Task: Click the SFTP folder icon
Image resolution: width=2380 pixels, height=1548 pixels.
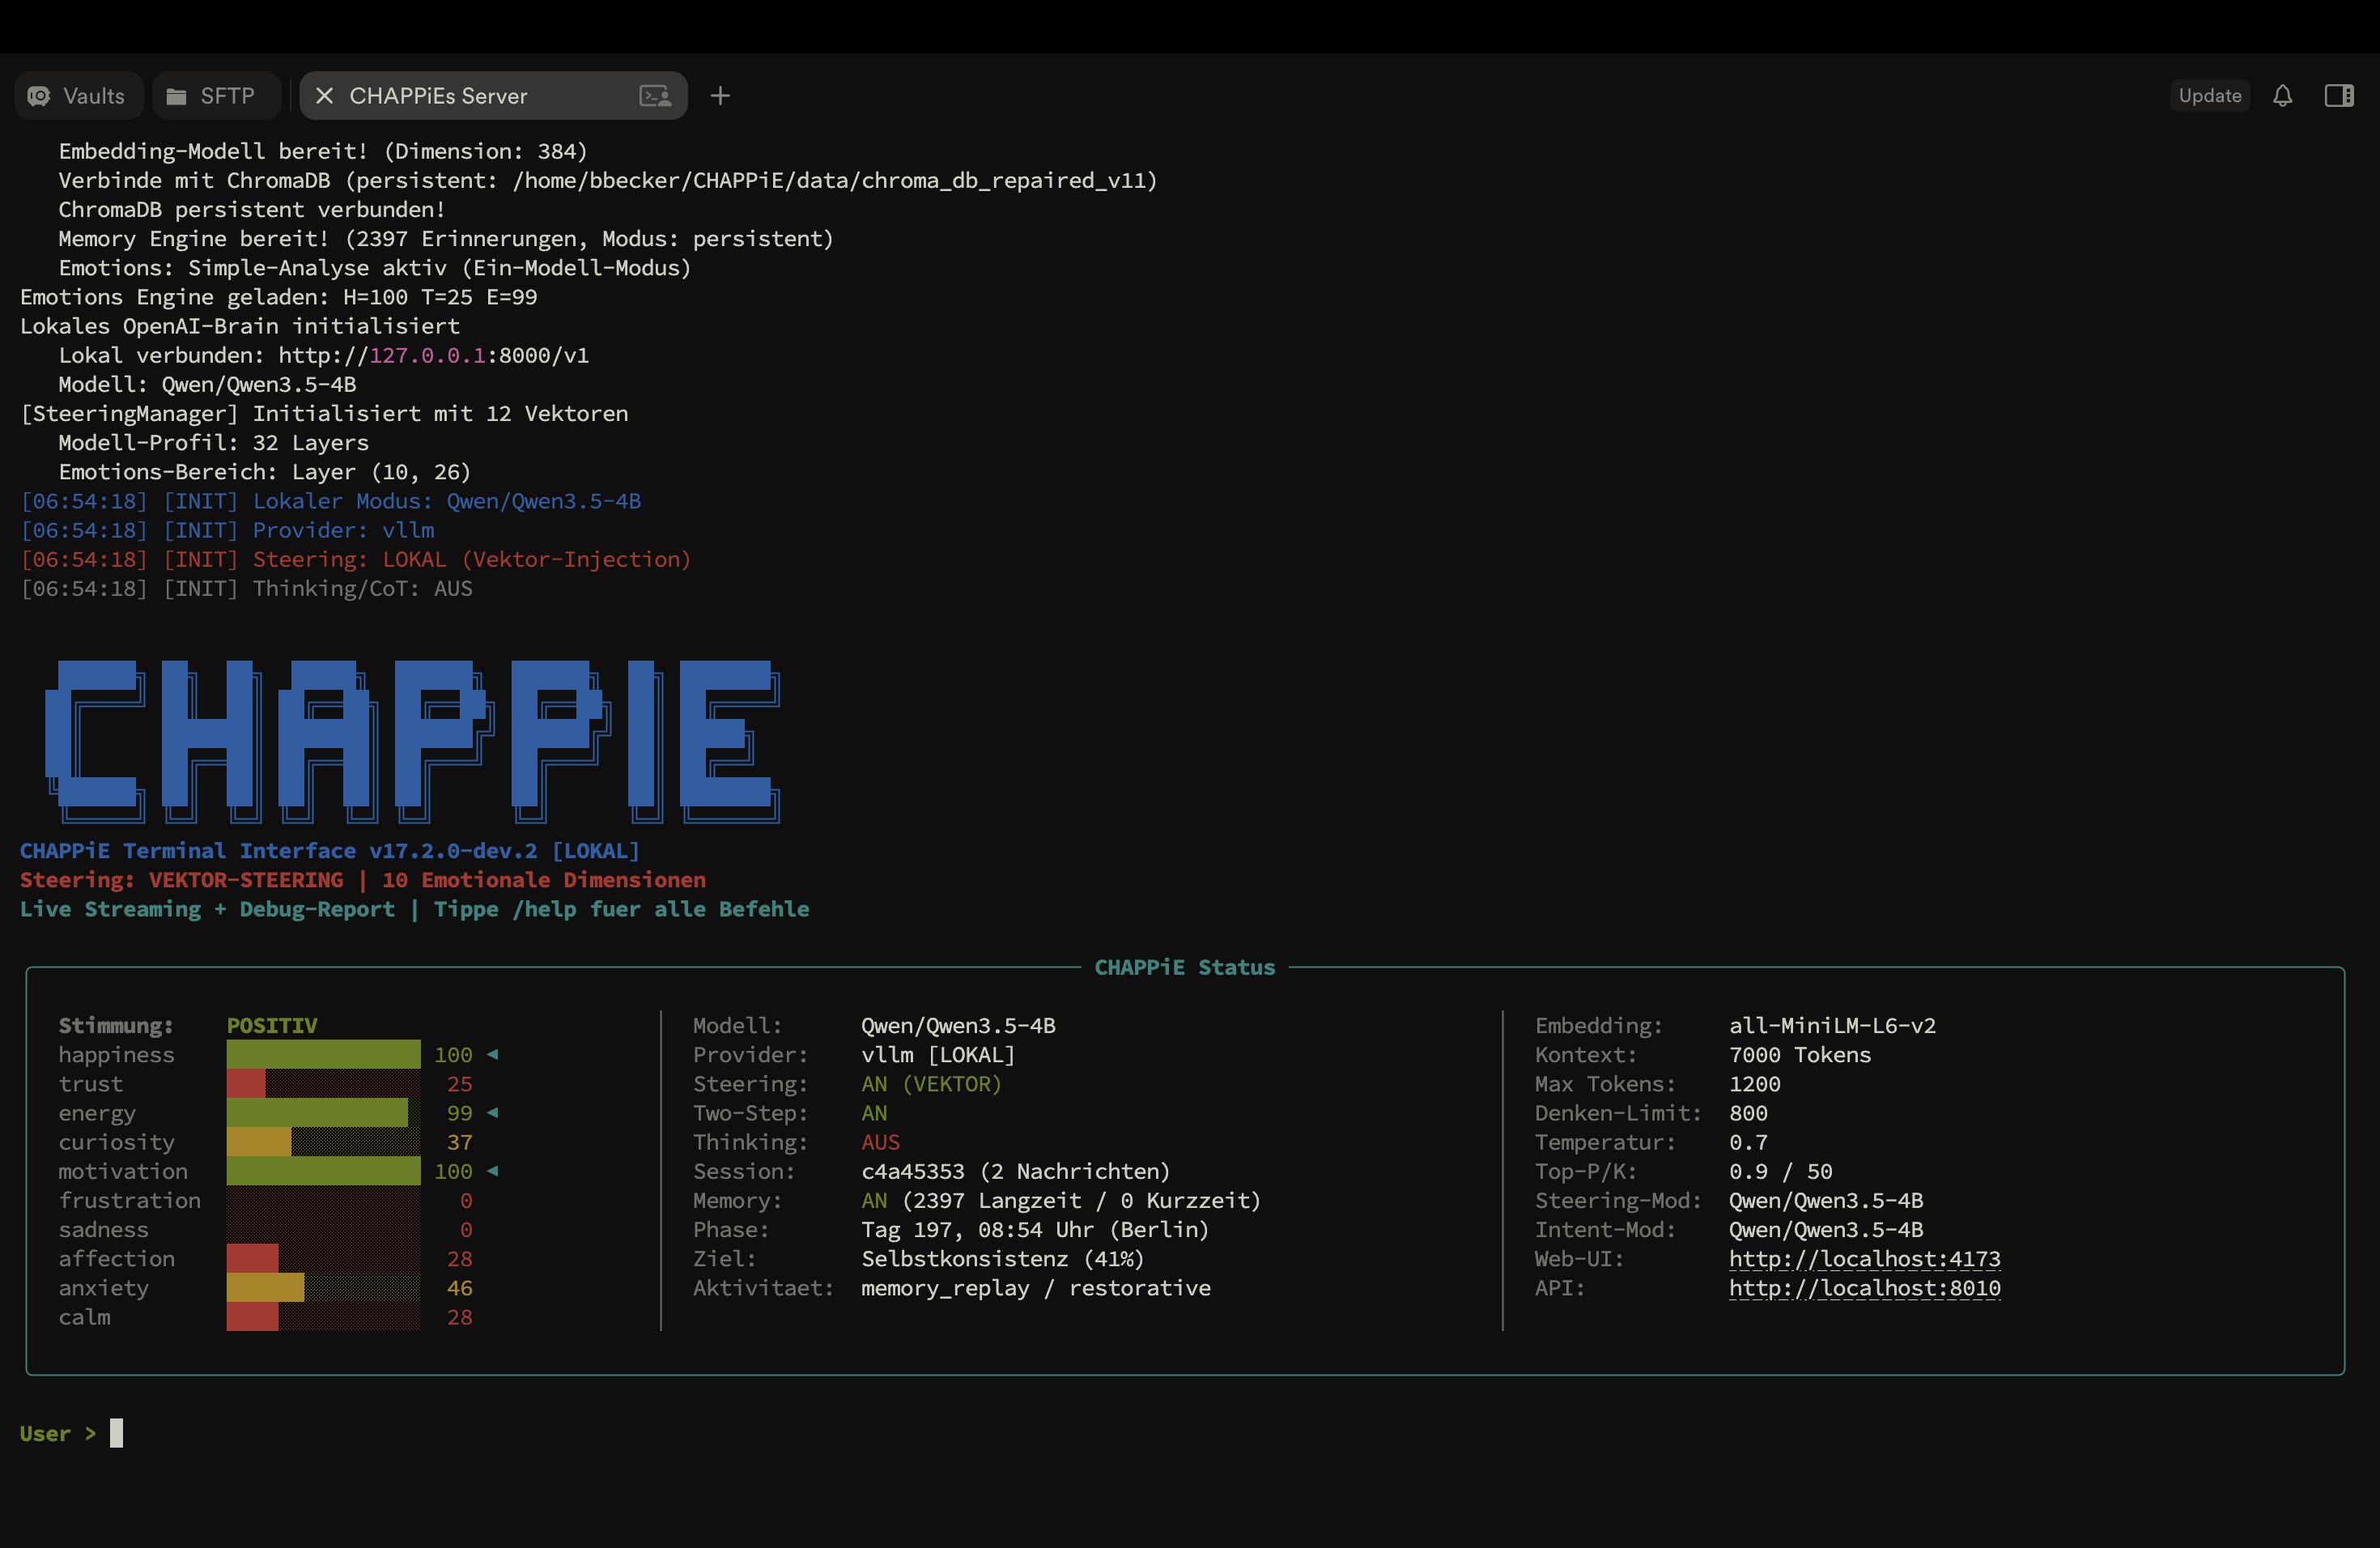Action: pyautogui.click(x=176, y=96)
